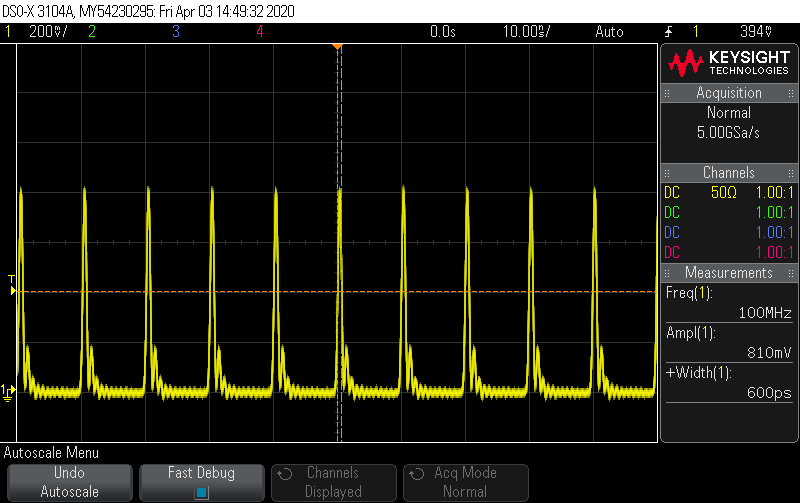Viewport: 800px width, 503px height.
Task: Click the green 1.00:1 probe ratio
Action: [774, 213]
